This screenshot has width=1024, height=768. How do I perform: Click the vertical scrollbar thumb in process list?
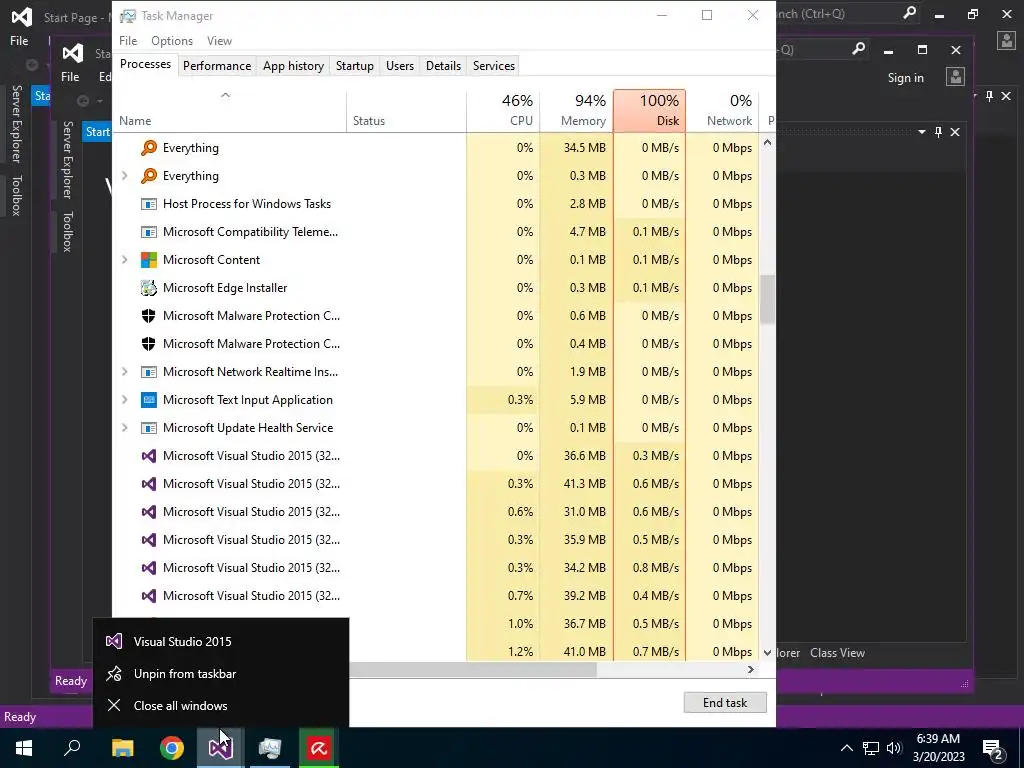(767, 299)
